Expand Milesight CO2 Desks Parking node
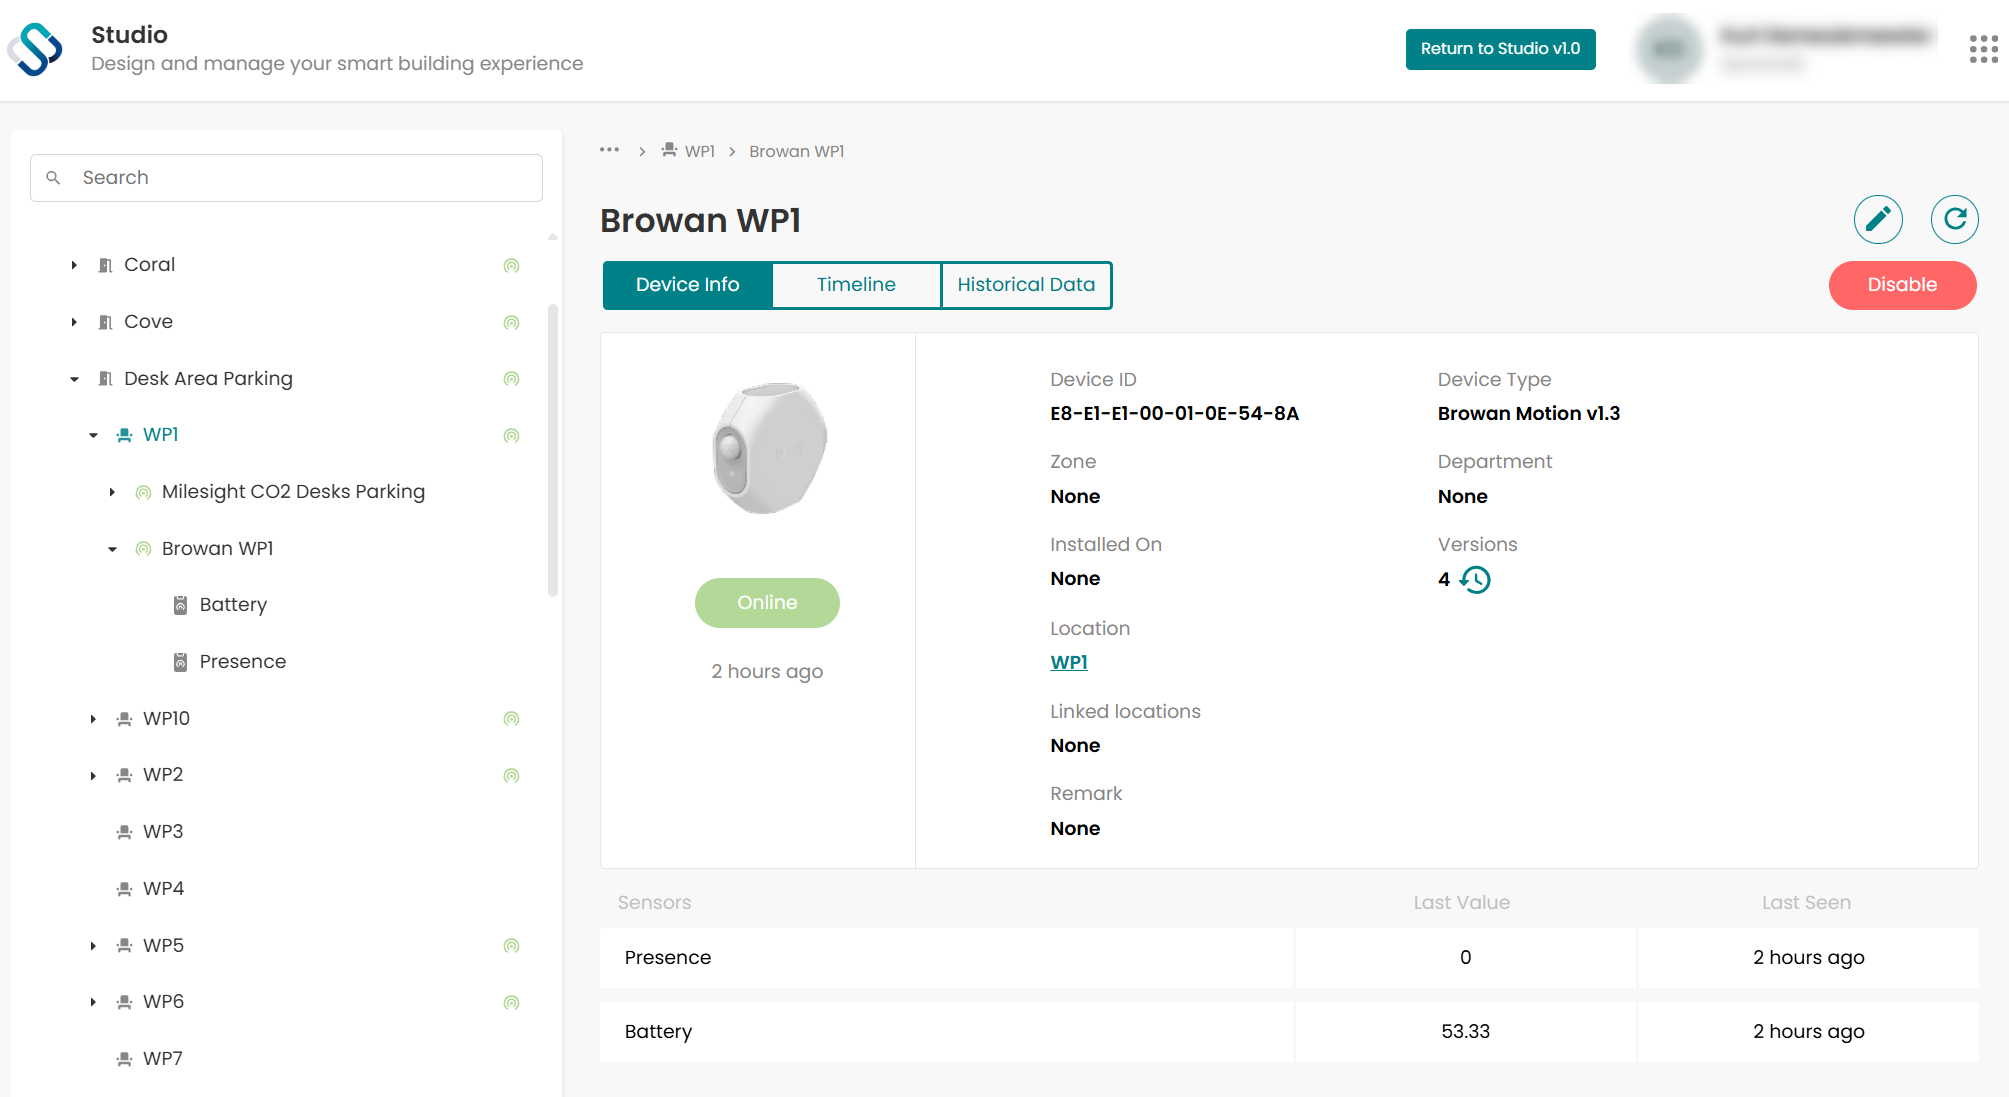Image resolution: width=2009 pixels, height=1097 pixels. [112, 492]
